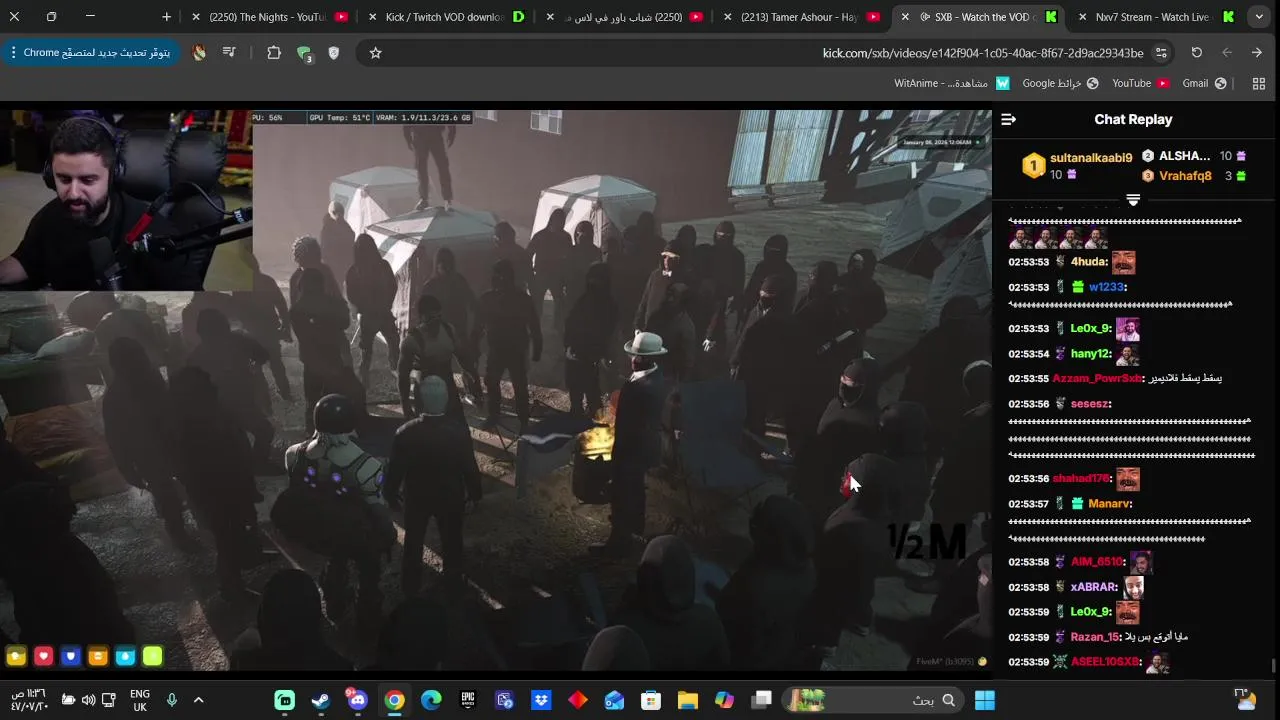Click the emote in shahad176's message
Image resolution: width=1280 pixels, height=720 pixels.
tap(1128, 479)
